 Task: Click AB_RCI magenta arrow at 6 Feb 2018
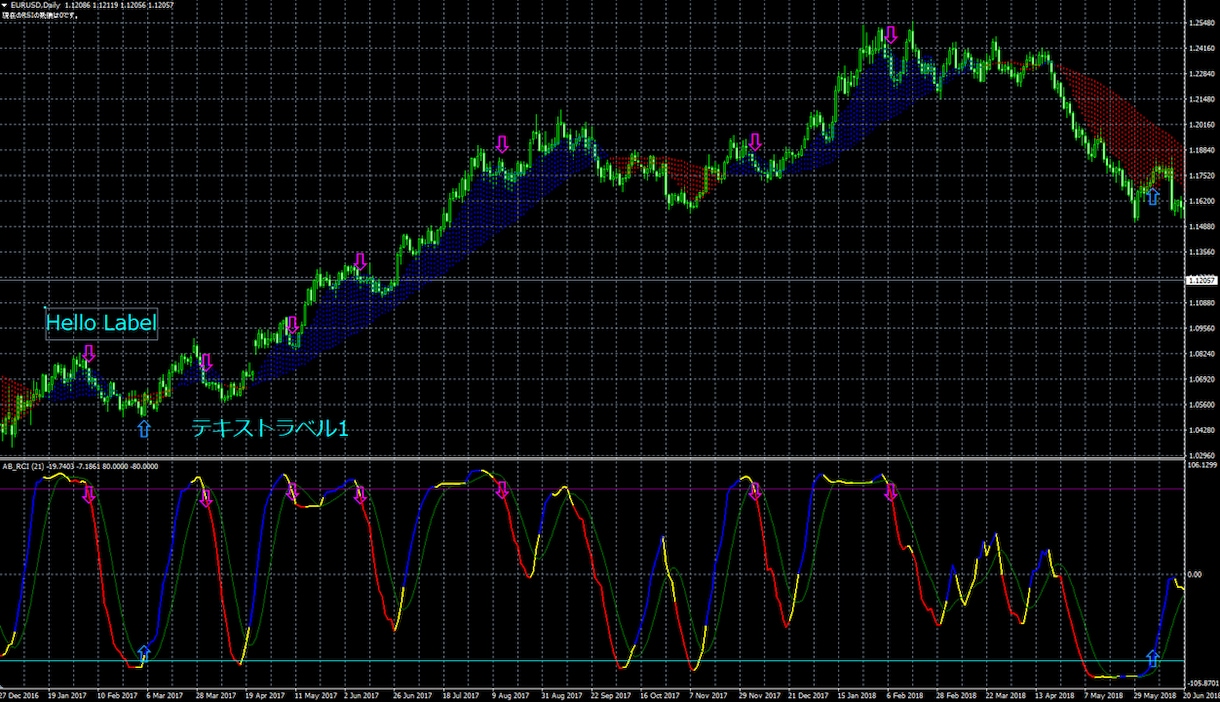click(x=891, y=491)
